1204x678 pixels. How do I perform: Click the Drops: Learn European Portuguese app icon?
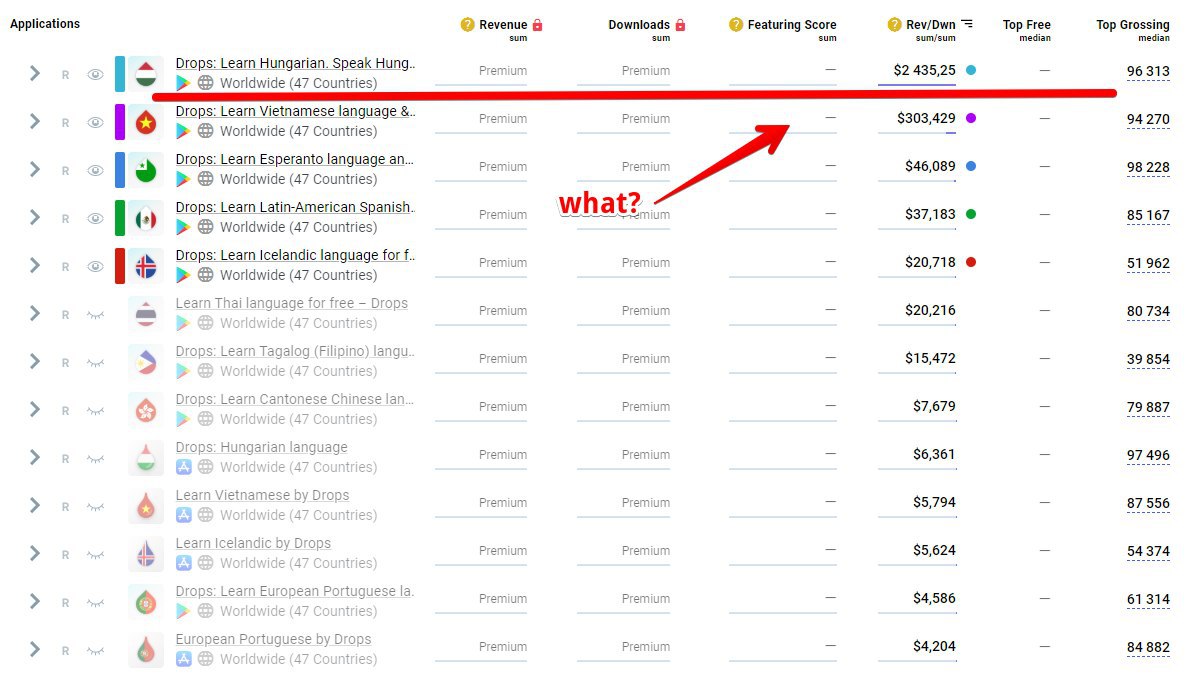point(146,602)
